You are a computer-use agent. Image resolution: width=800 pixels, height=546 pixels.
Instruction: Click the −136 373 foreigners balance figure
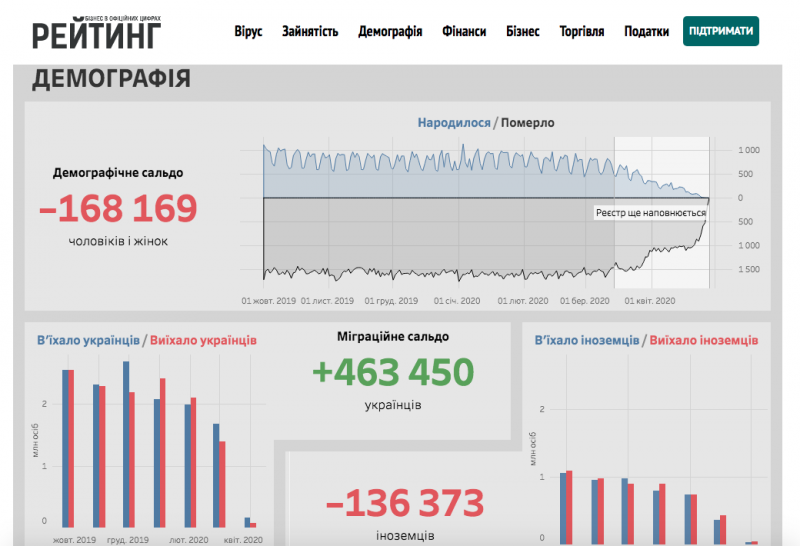coord(404,504)
